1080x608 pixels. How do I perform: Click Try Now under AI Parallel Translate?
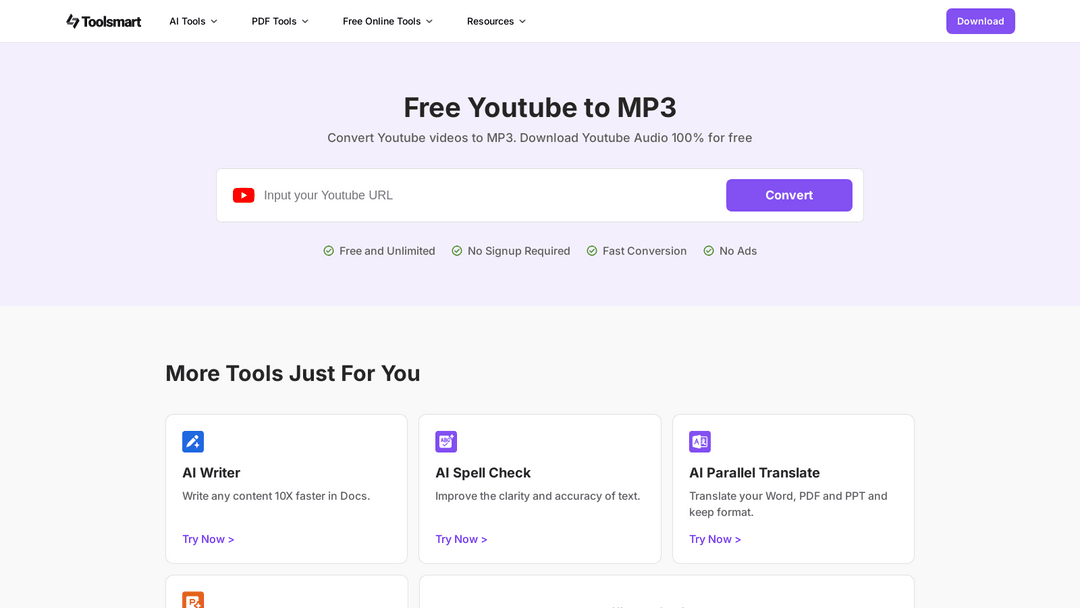715,539
